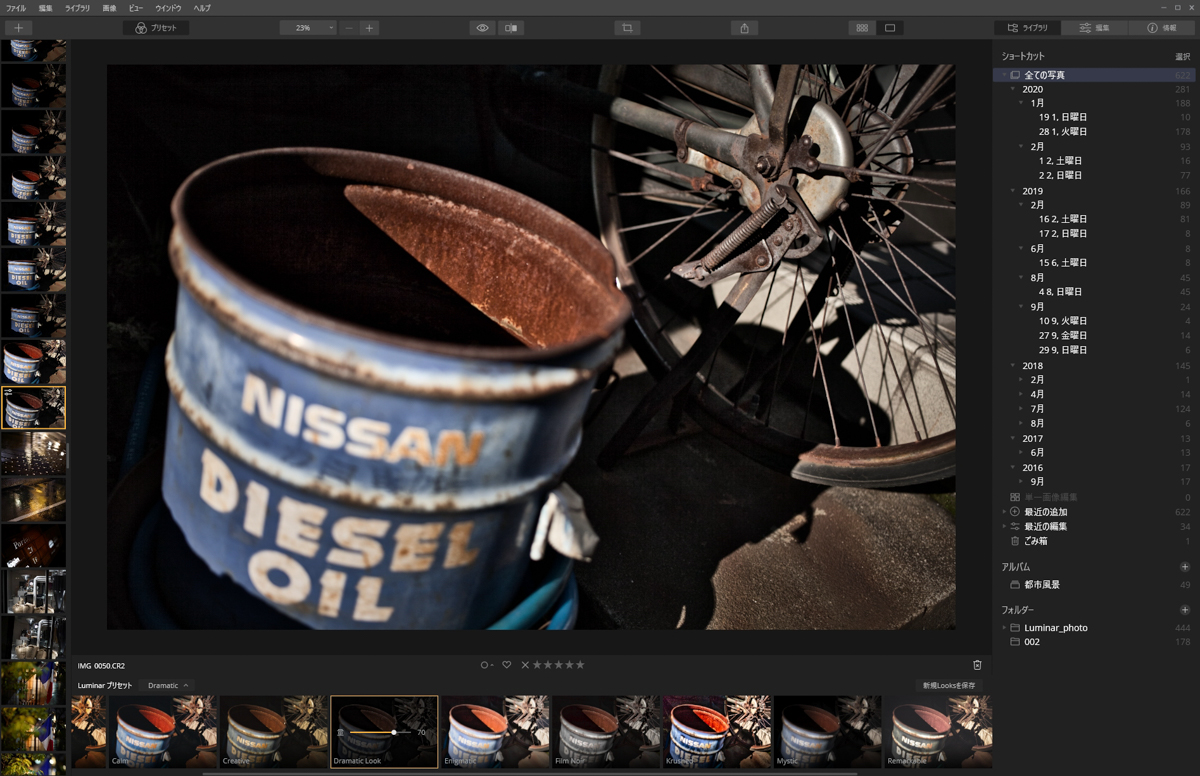
Task: Apply the Creative look preset
Action: click(273, 732)
